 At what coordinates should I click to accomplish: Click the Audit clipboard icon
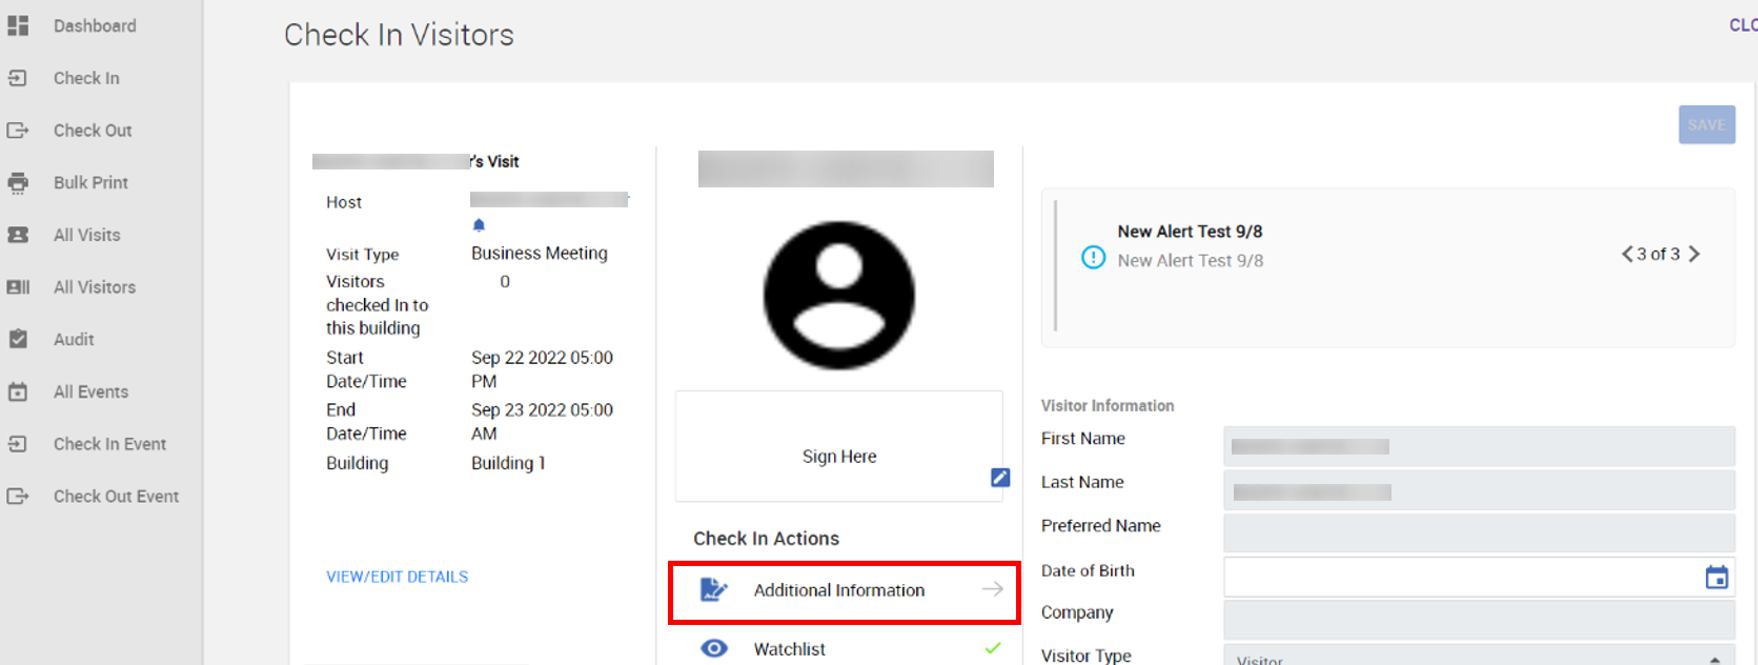tap(18, 339)
